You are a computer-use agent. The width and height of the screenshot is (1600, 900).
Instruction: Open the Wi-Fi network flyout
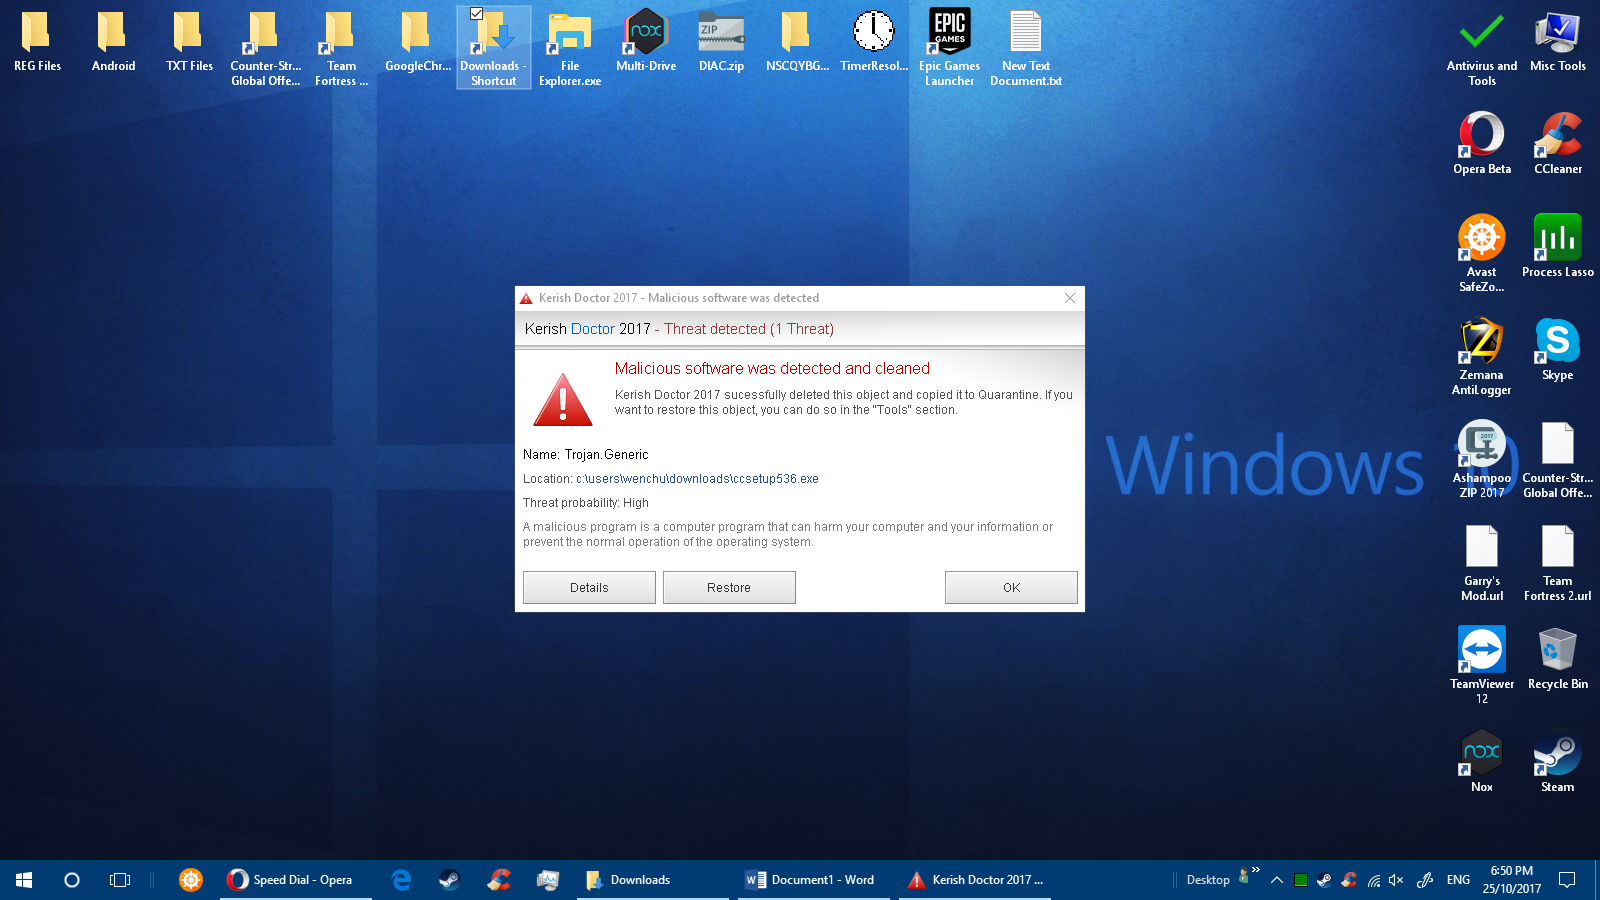coord(1374,880)
